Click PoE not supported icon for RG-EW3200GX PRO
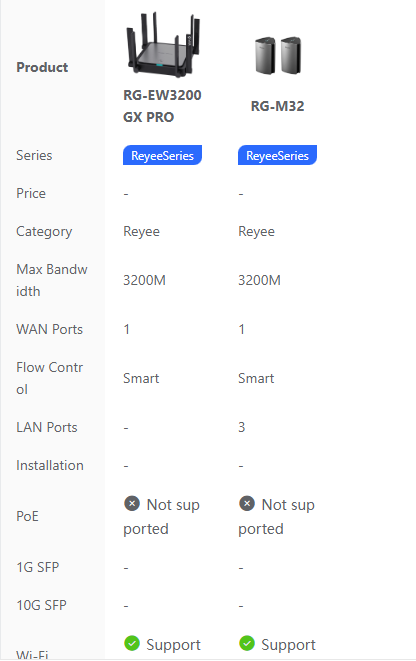Image resolution: width=416 pixels, height=661 pixels. coord(132,503)
